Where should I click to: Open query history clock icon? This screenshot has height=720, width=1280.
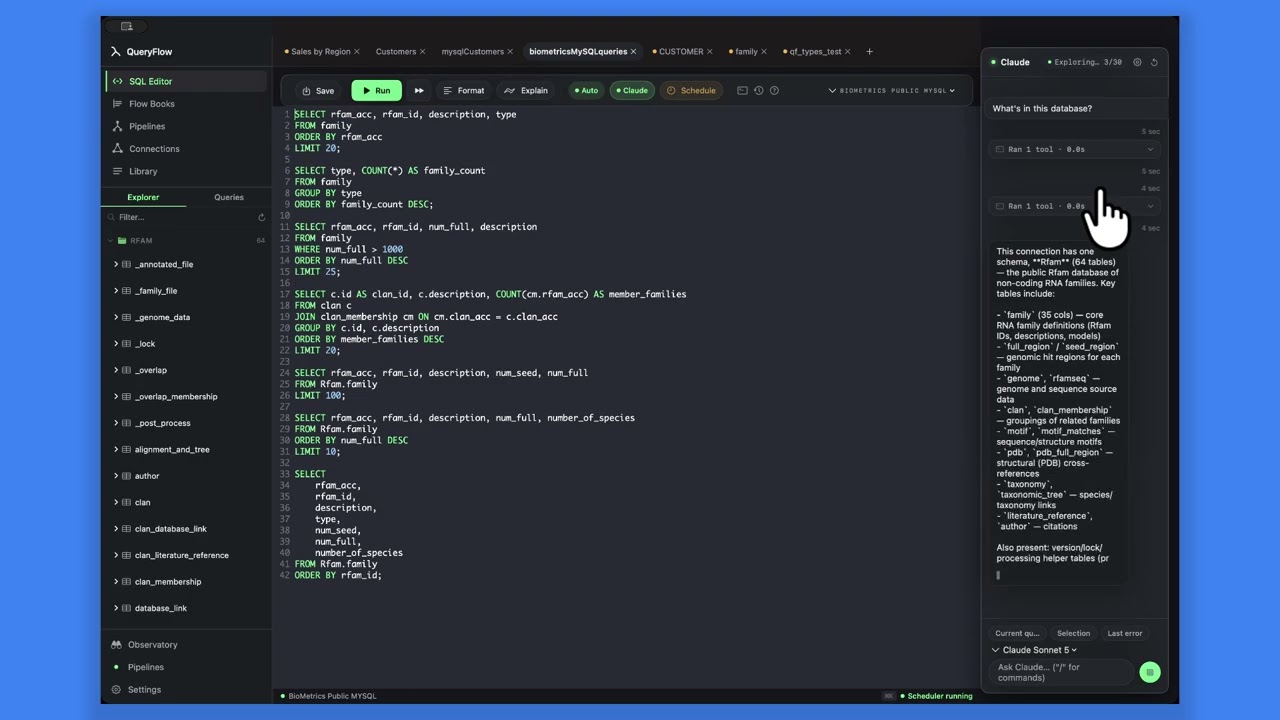tap(758, 90)
